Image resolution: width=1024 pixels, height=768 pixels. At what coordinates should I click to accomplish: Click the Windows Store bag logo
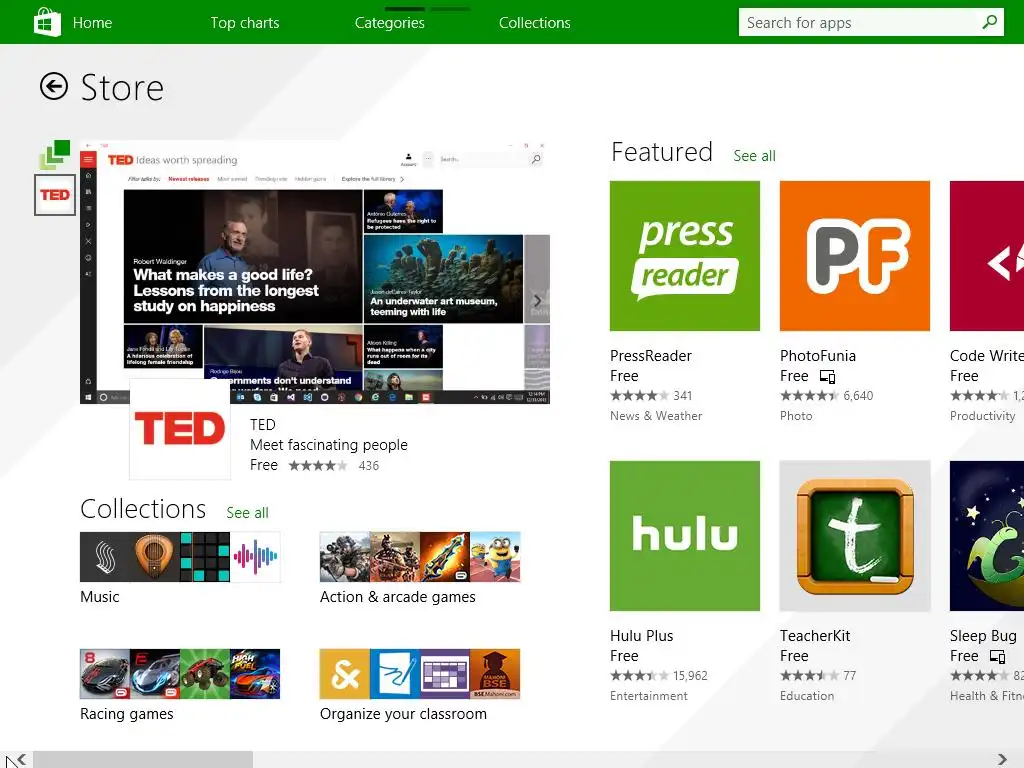coord(47,22)
